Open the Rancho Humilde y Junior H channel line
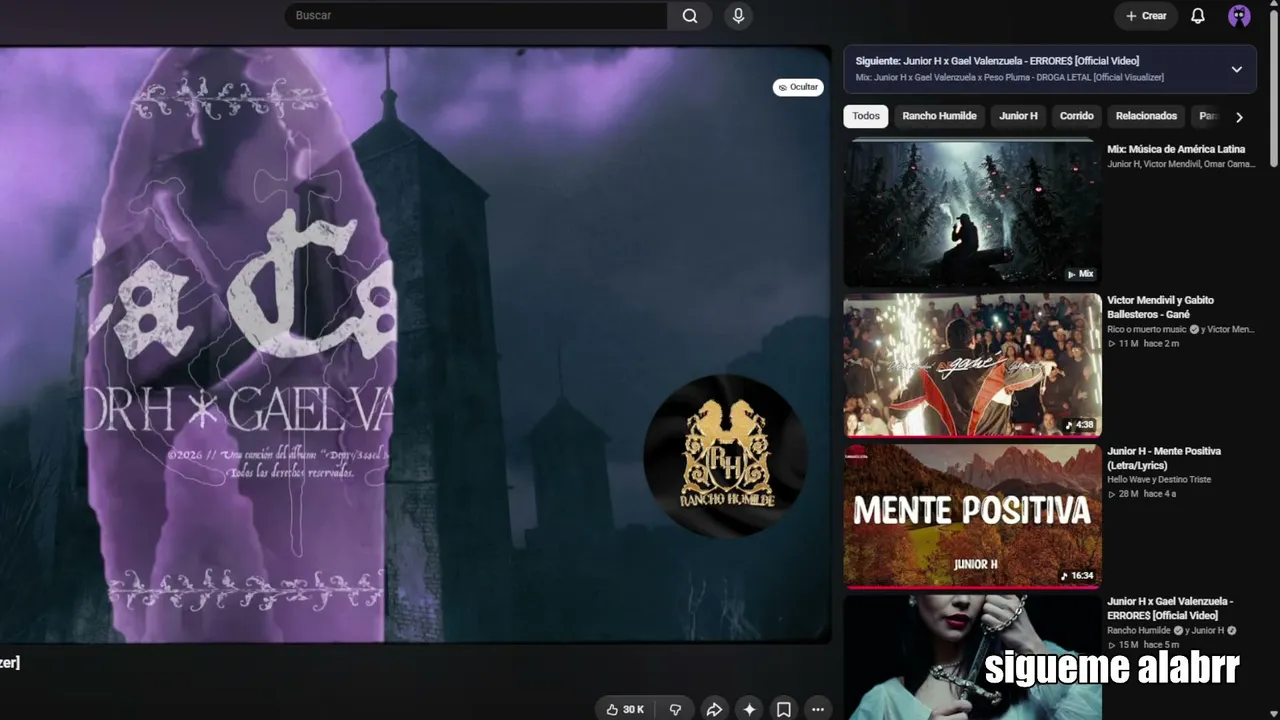The width and height of the screenshot is (1280, 720). pos(1172,630)
